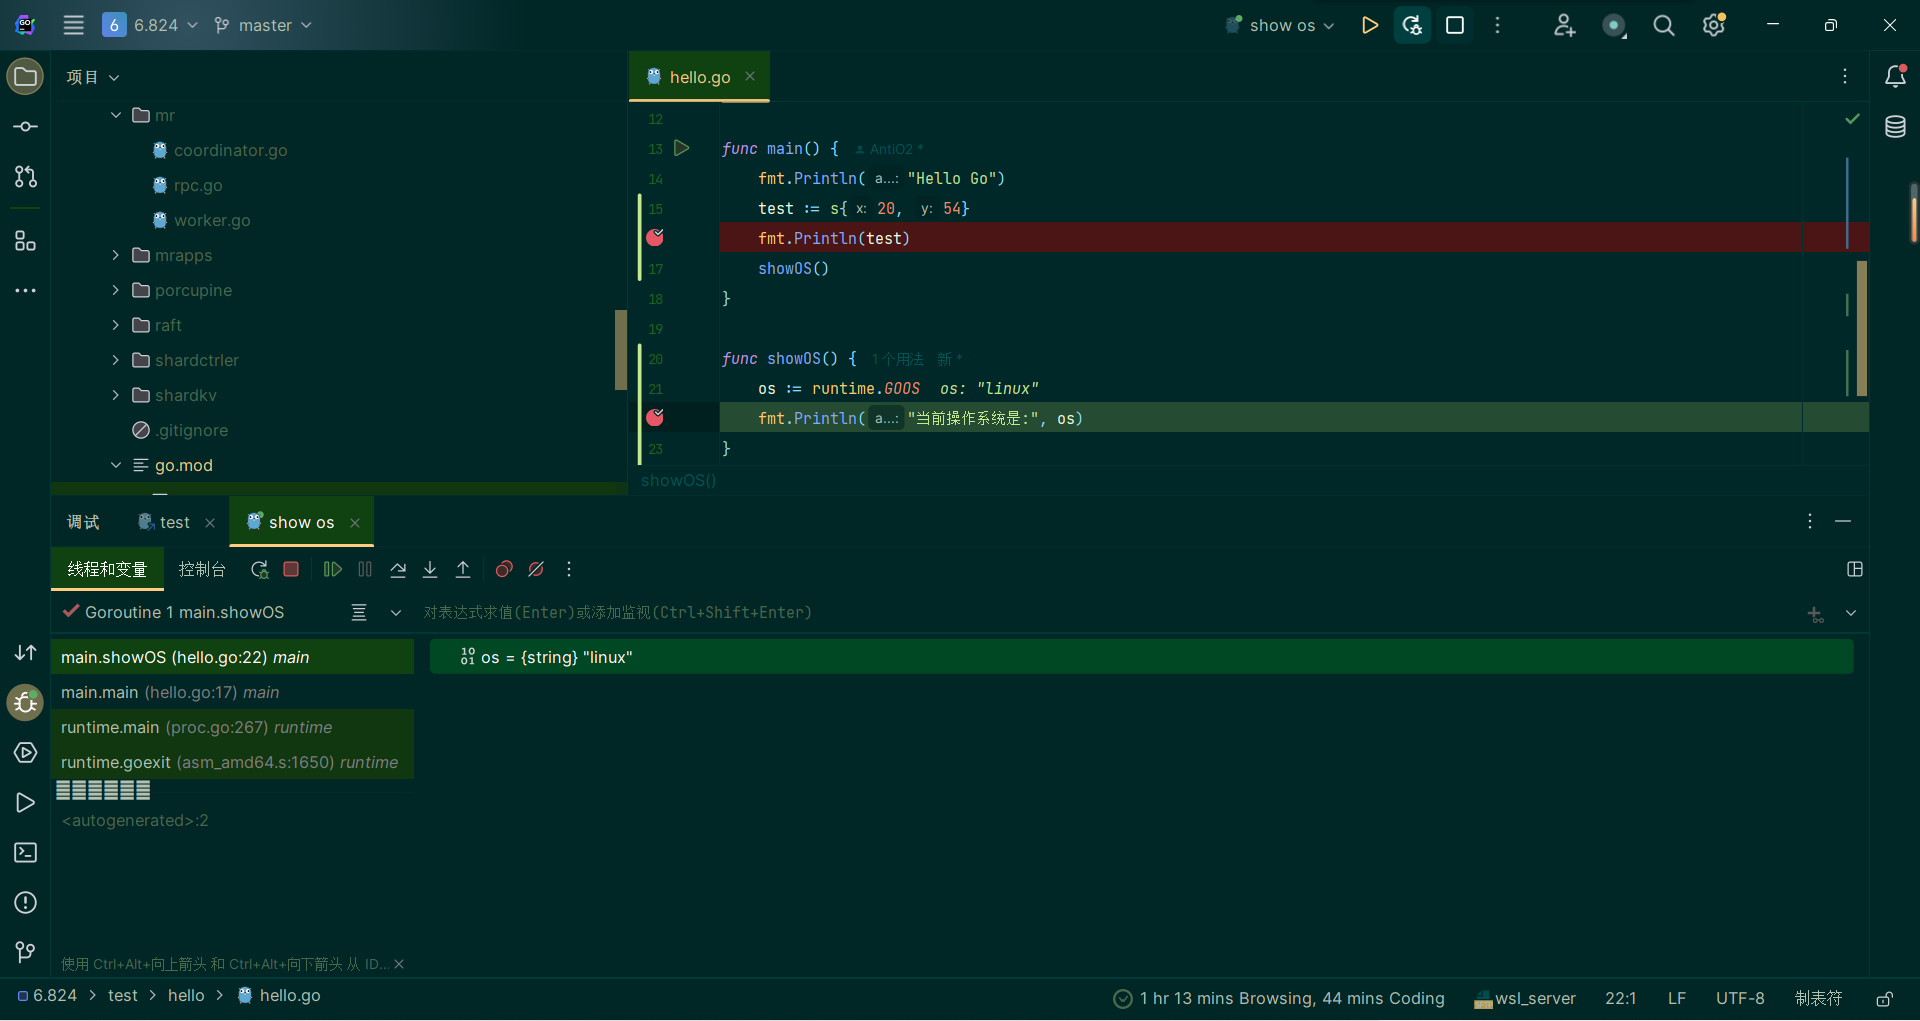Toggle debugger layout settings icon
Image resolution: width=1920 pixels, height=1021 pixels.
(x=1855, y=569)
